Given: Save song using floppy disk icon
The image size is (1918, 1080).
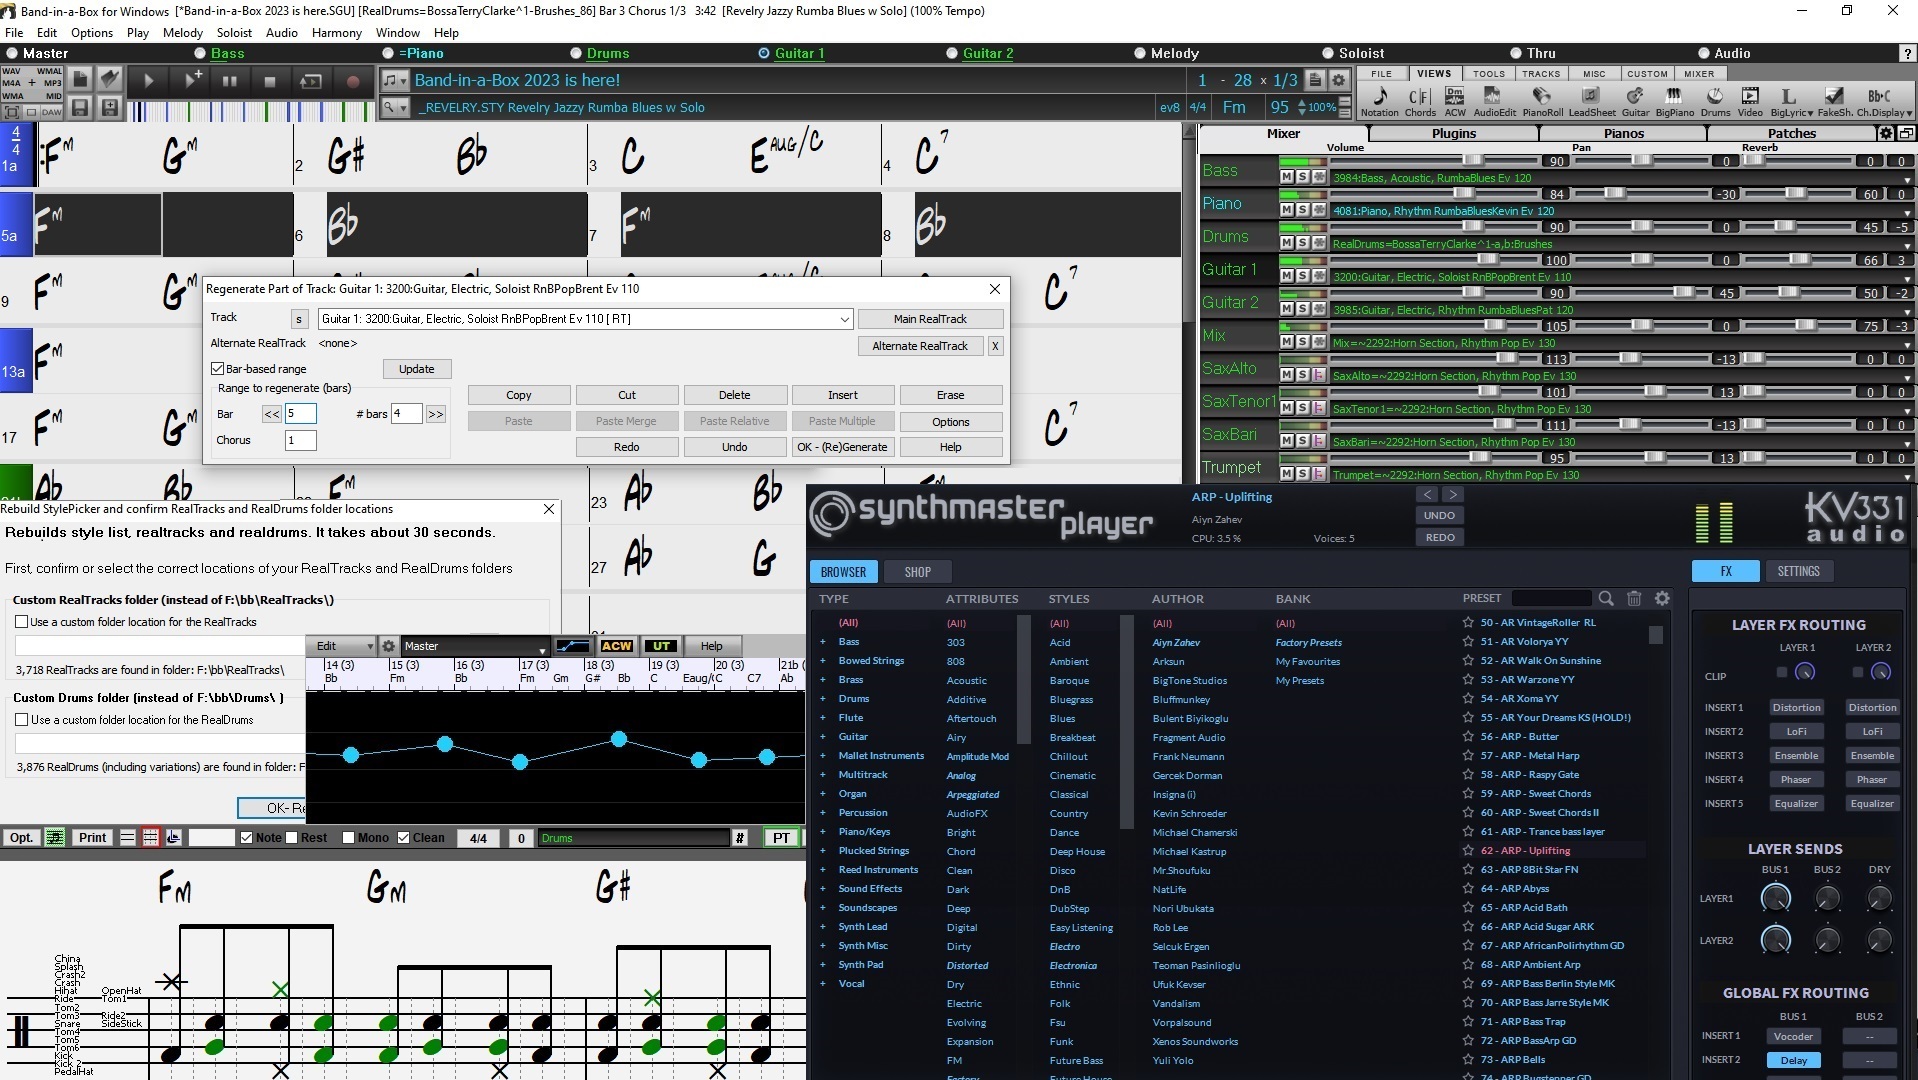Looking at the screenshot, I should (x=81, y=107).
